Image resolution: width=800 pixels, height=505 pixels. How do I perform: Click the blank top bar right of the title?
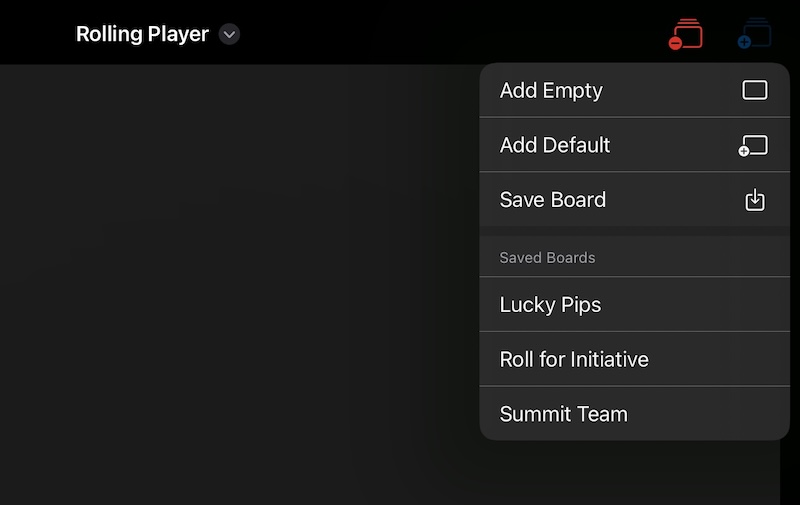click(450, 34)
